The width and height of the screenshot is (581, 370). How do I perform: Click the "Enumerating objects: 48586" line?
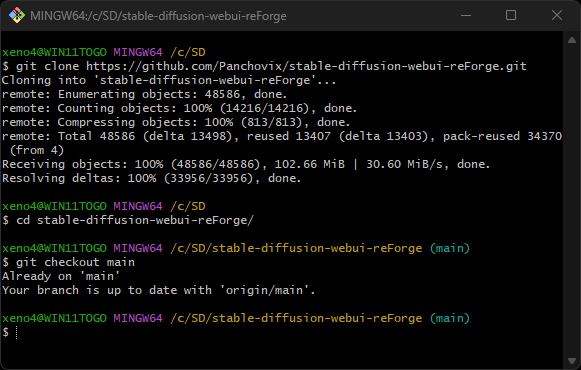coord(145,94)
